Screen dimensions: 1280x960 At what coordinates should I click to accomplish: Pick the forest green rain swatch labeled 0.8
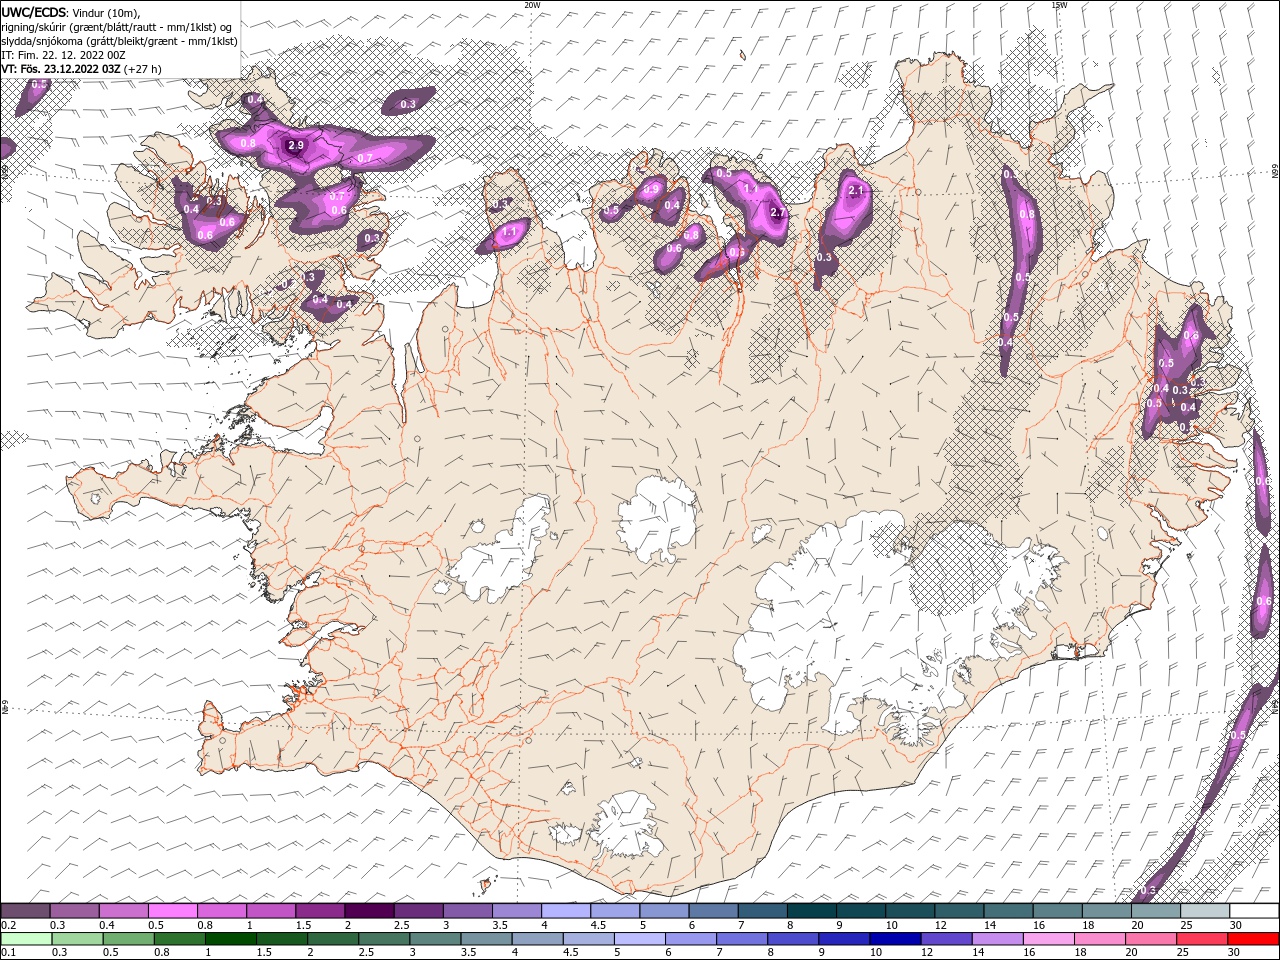181,939
